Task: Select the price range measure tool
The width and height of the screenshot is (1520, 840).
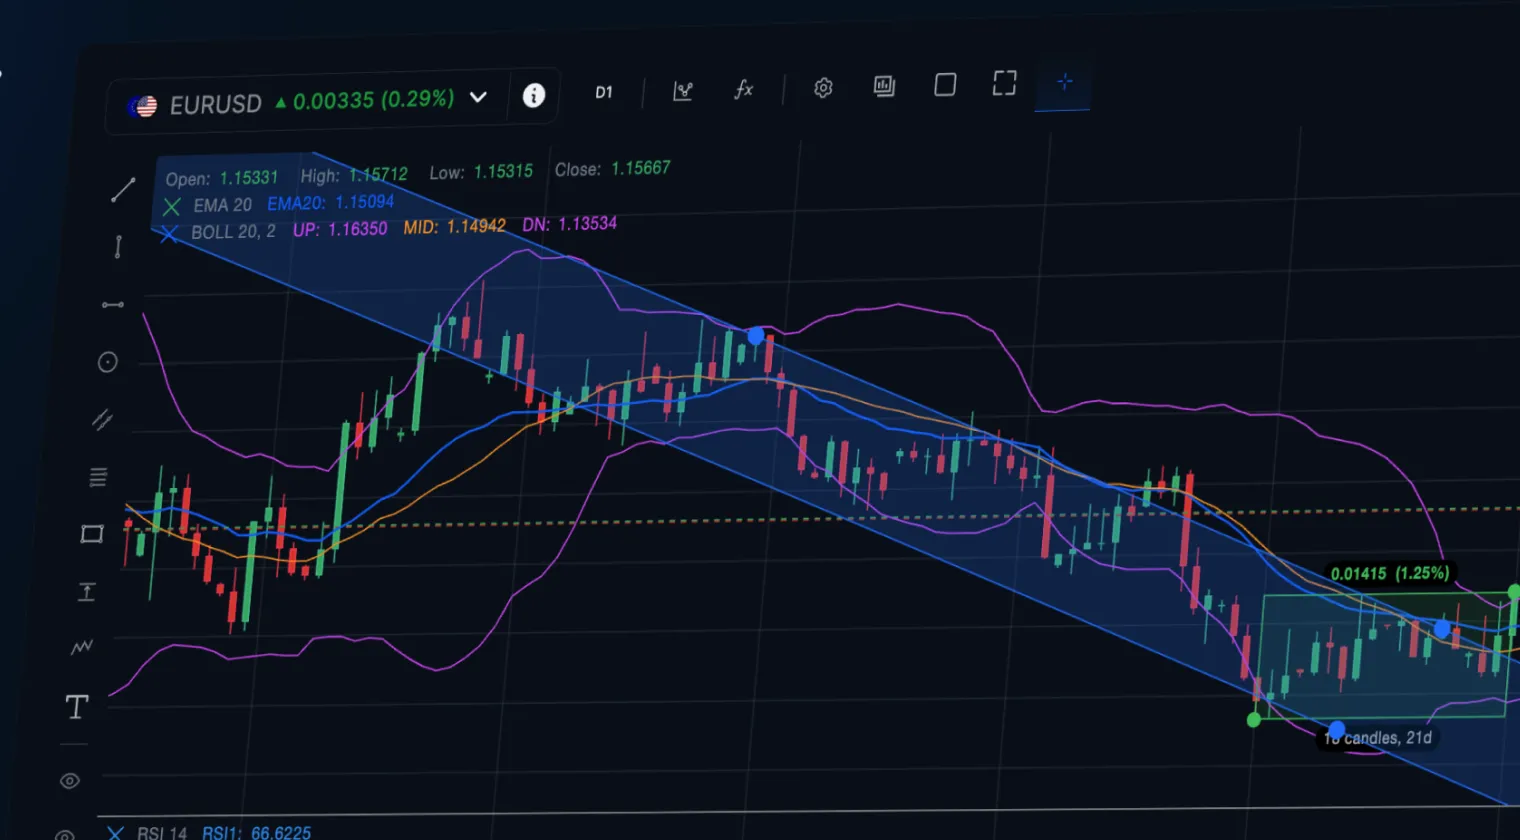Action: (x=86, y=592)
